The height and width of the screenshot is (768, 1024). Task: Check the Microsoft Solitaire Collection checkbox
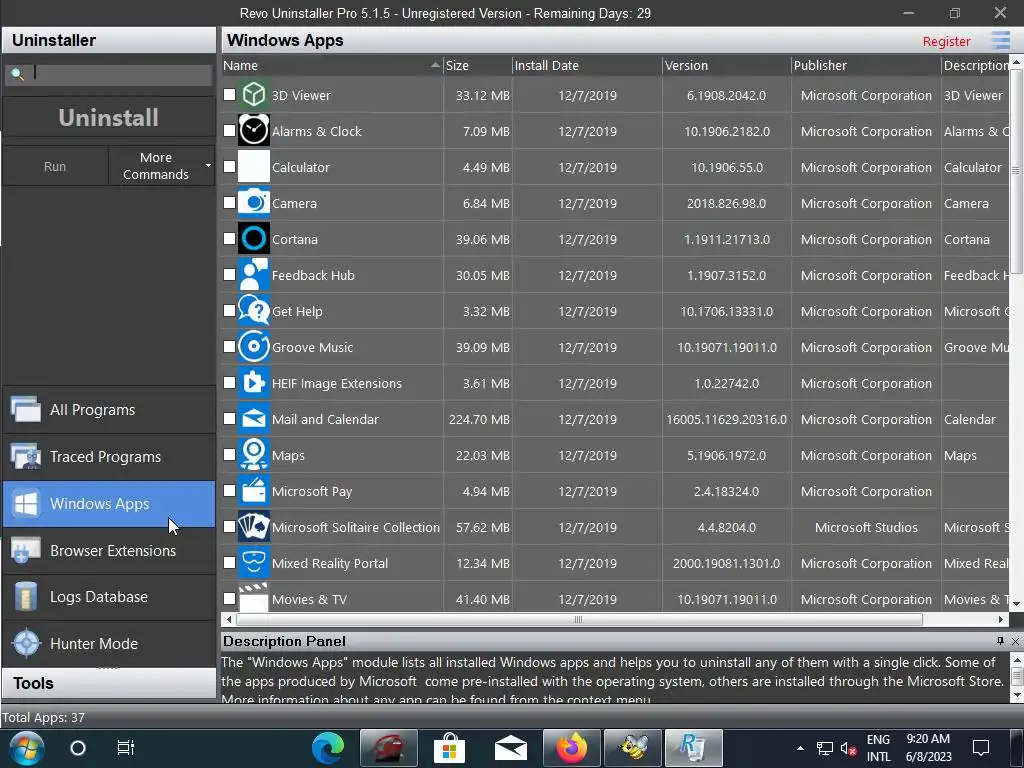point(229,526)
